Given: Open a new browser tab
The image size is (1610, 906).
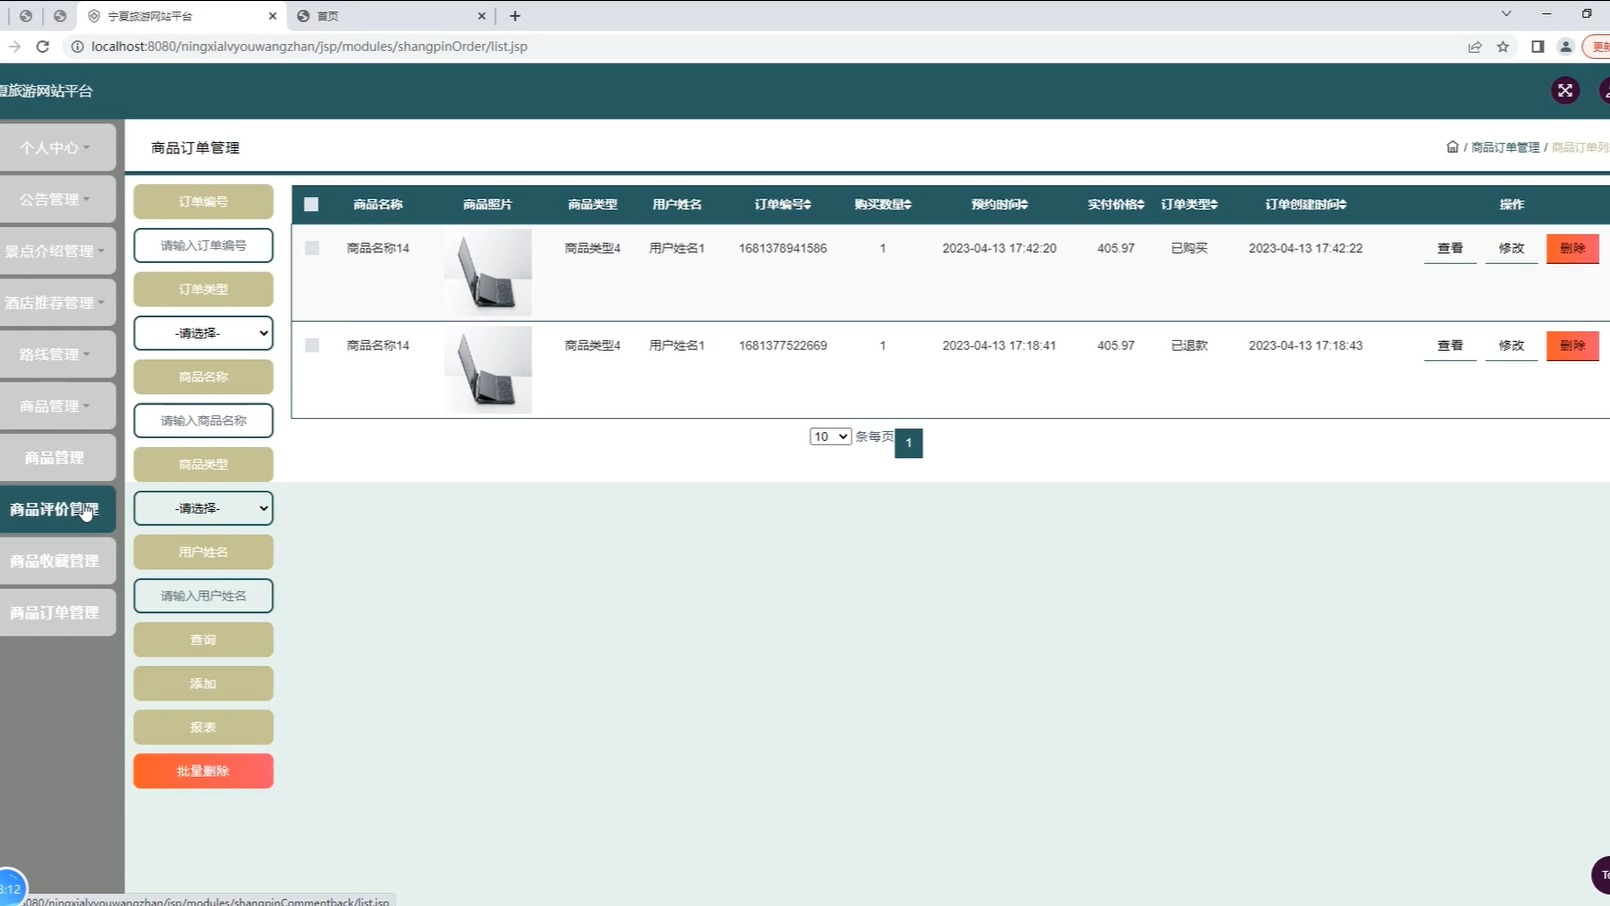Looking at the screenshot, I should click(x=515, y=16).
